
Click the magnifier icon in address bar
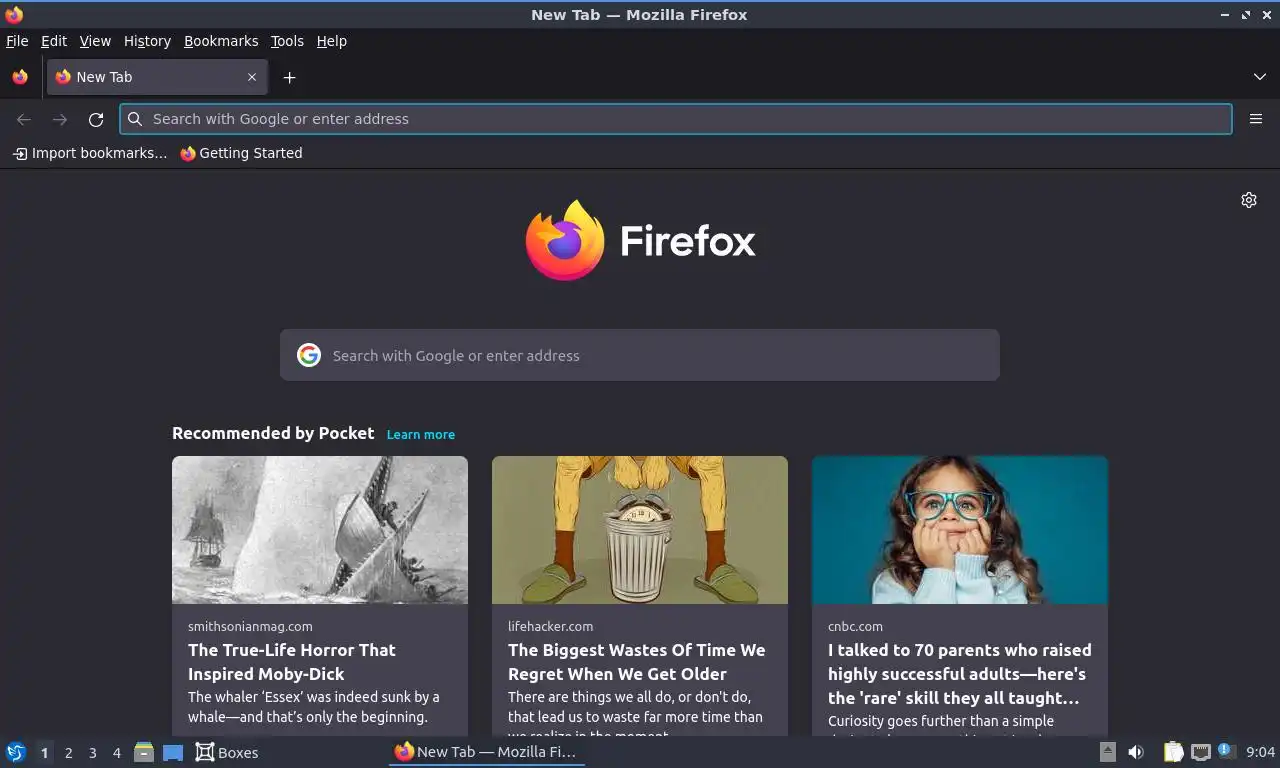click(x=135, y=119)
